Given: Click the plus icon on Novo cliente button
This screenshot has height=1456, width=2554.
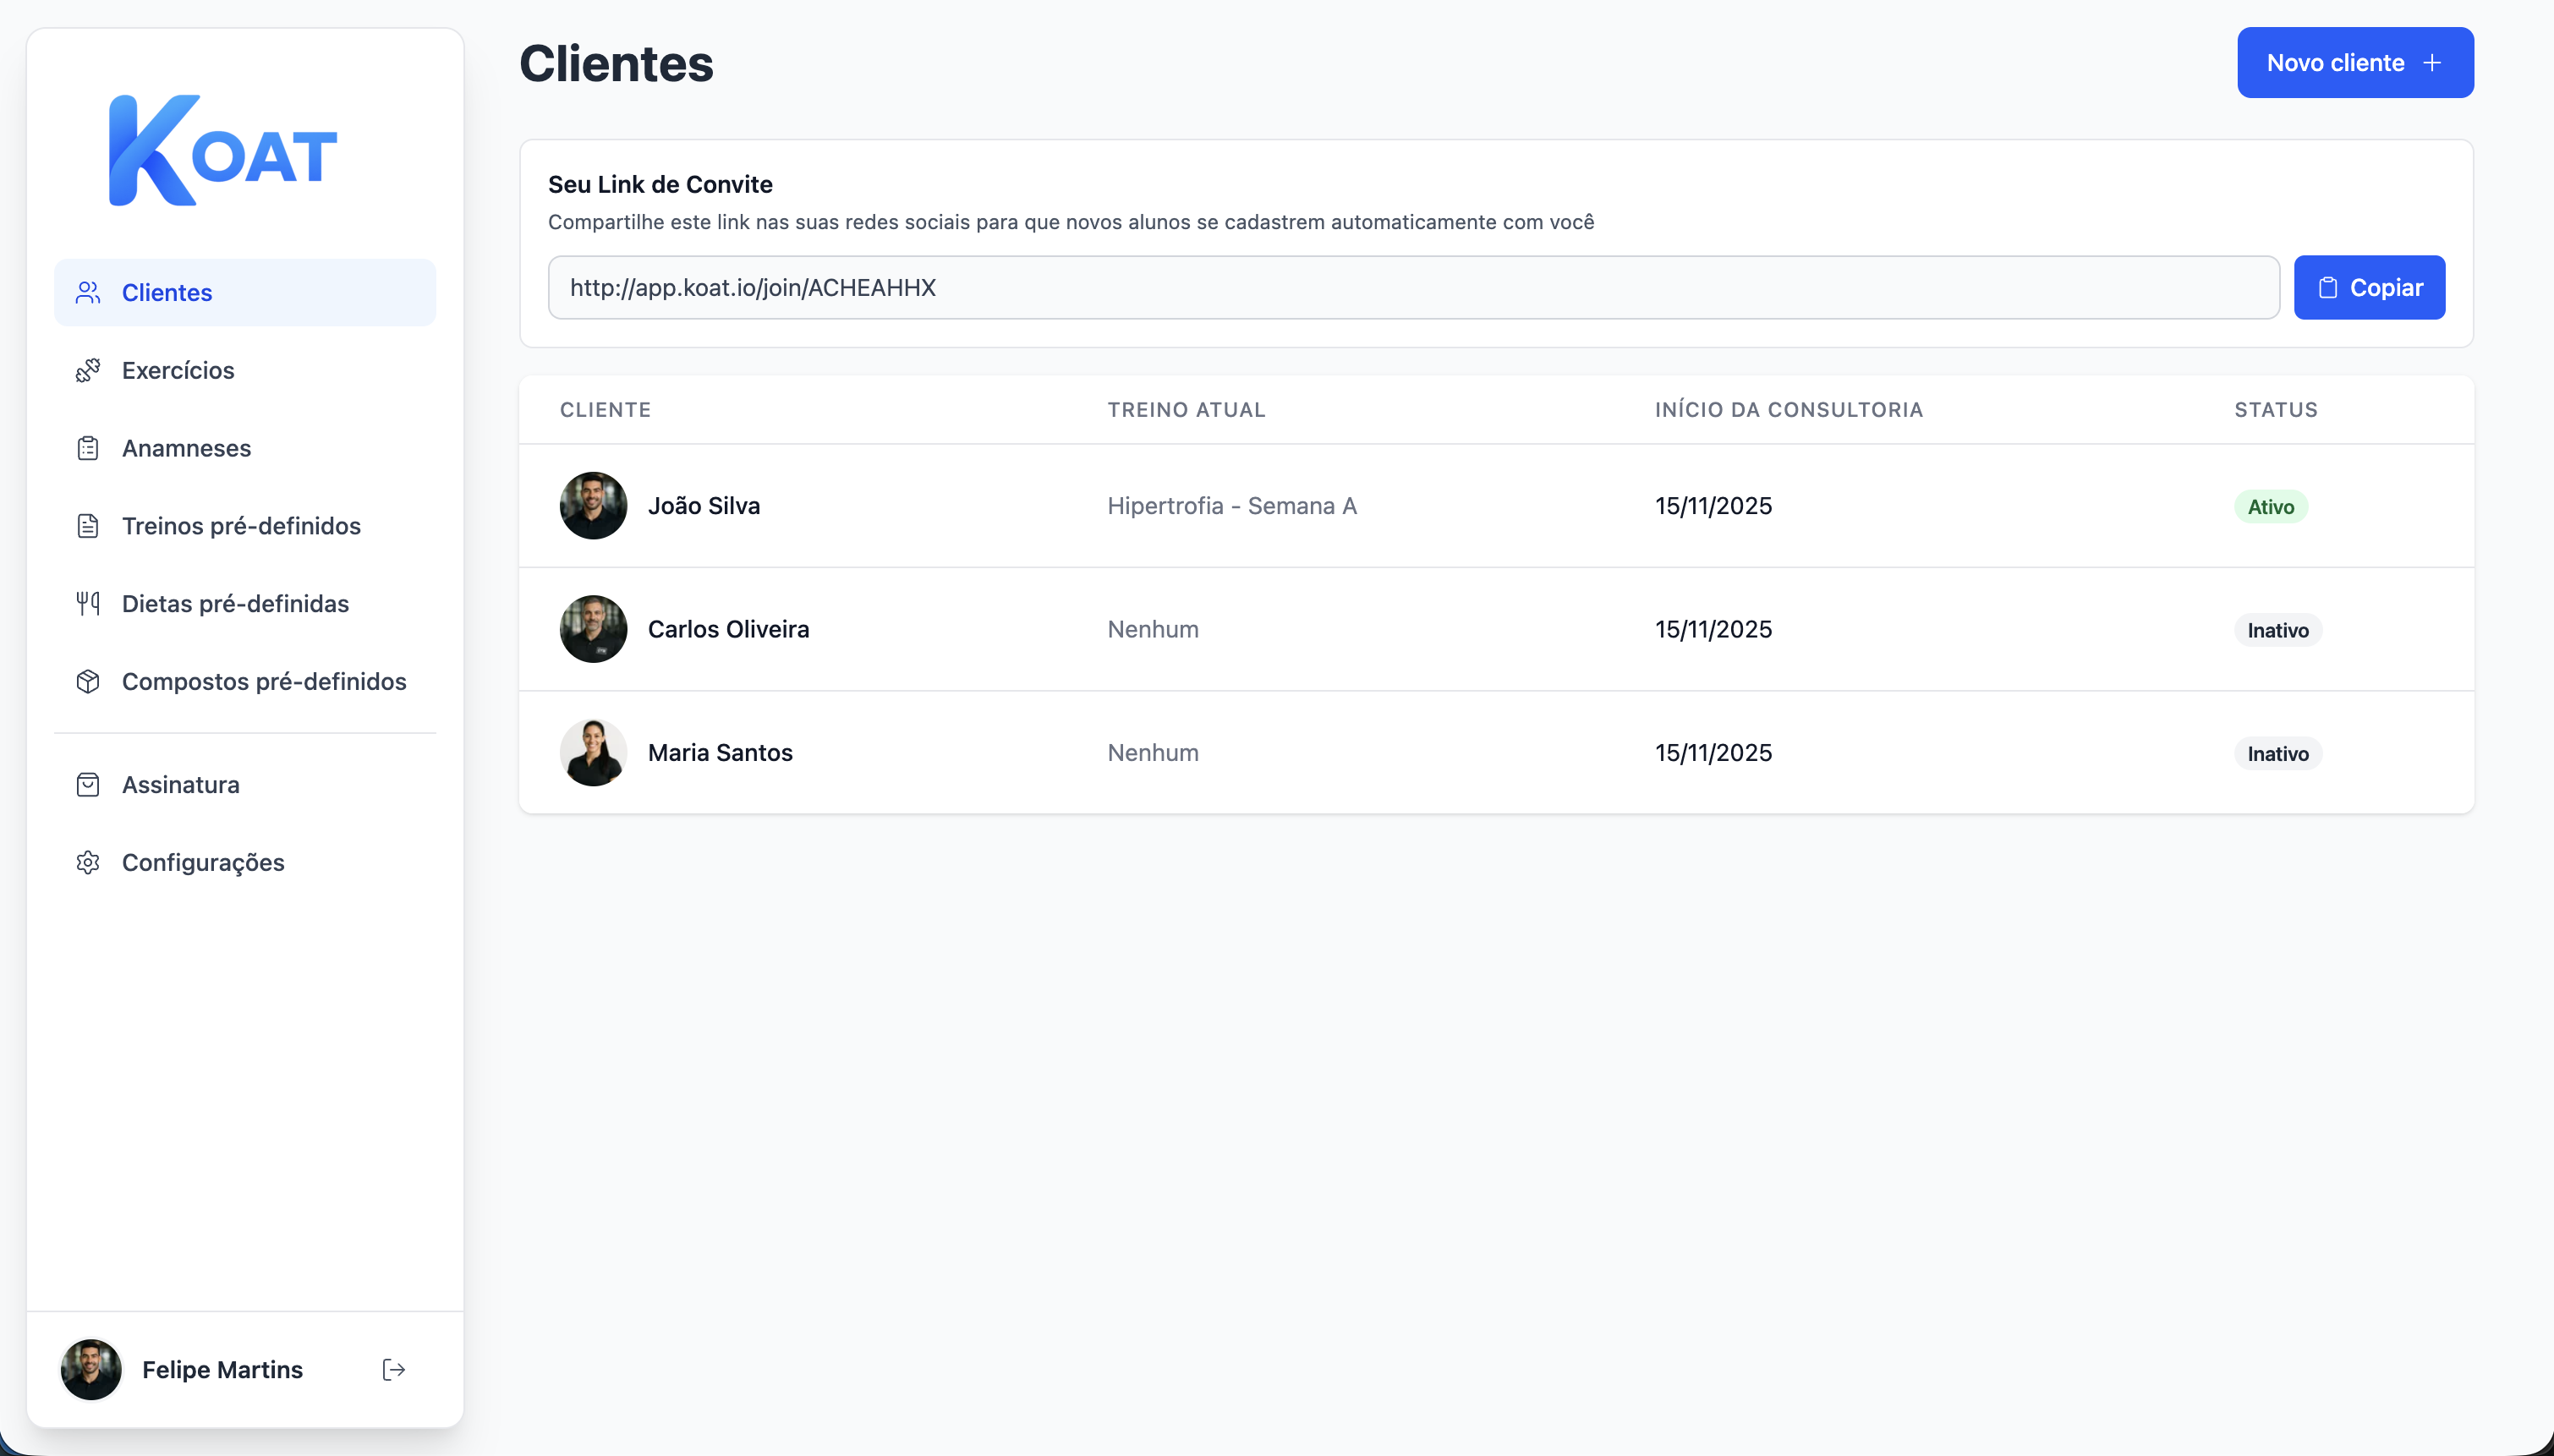Looking at the screenshot, I should (x=2432, y=62).
